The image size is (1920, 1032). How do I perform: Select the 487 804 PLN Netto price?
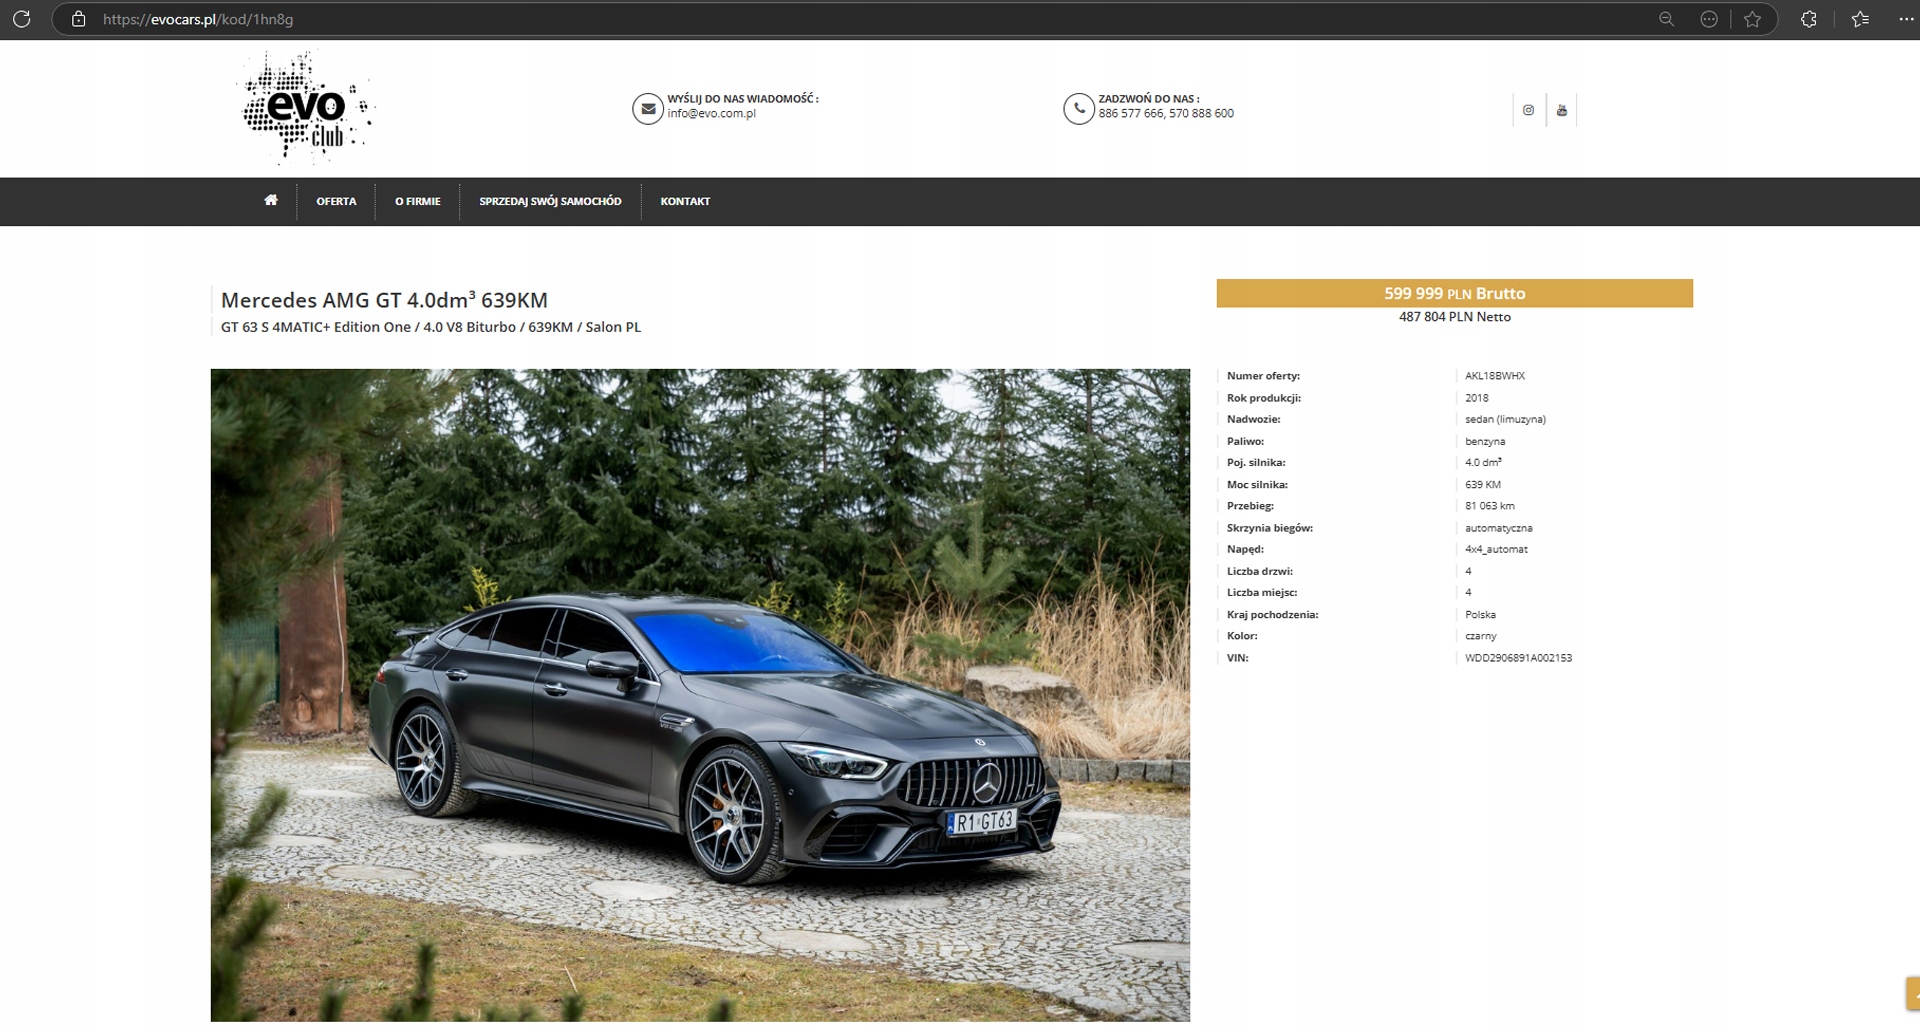coord(1454,317)
